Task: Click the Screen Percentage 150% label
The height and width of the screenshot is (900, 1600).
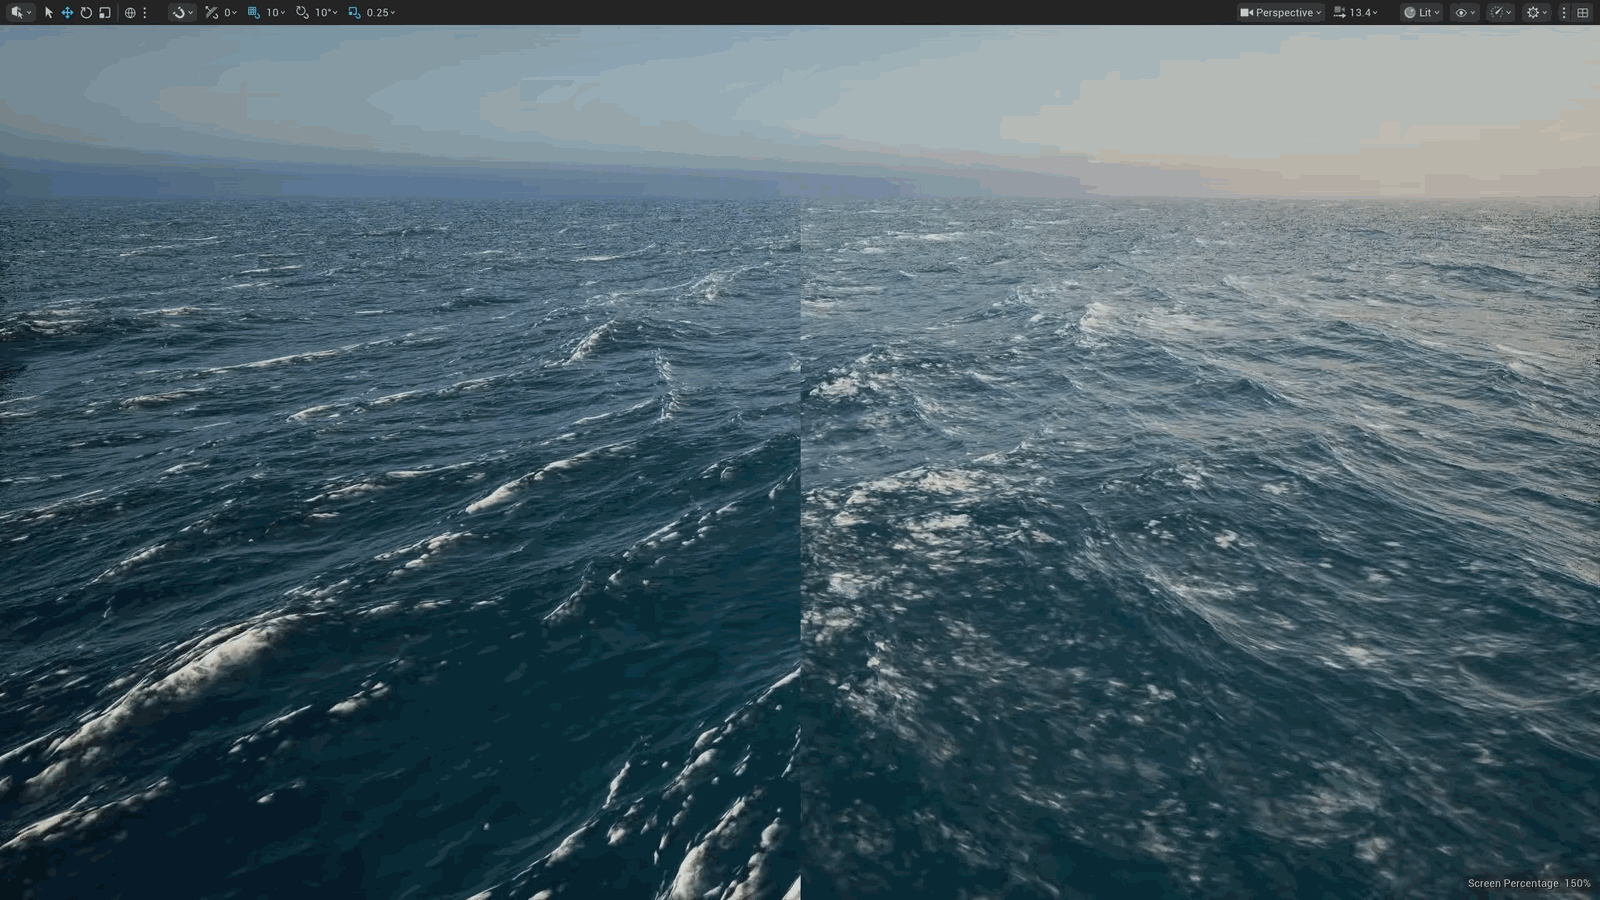Action: tap(1529, 883)
